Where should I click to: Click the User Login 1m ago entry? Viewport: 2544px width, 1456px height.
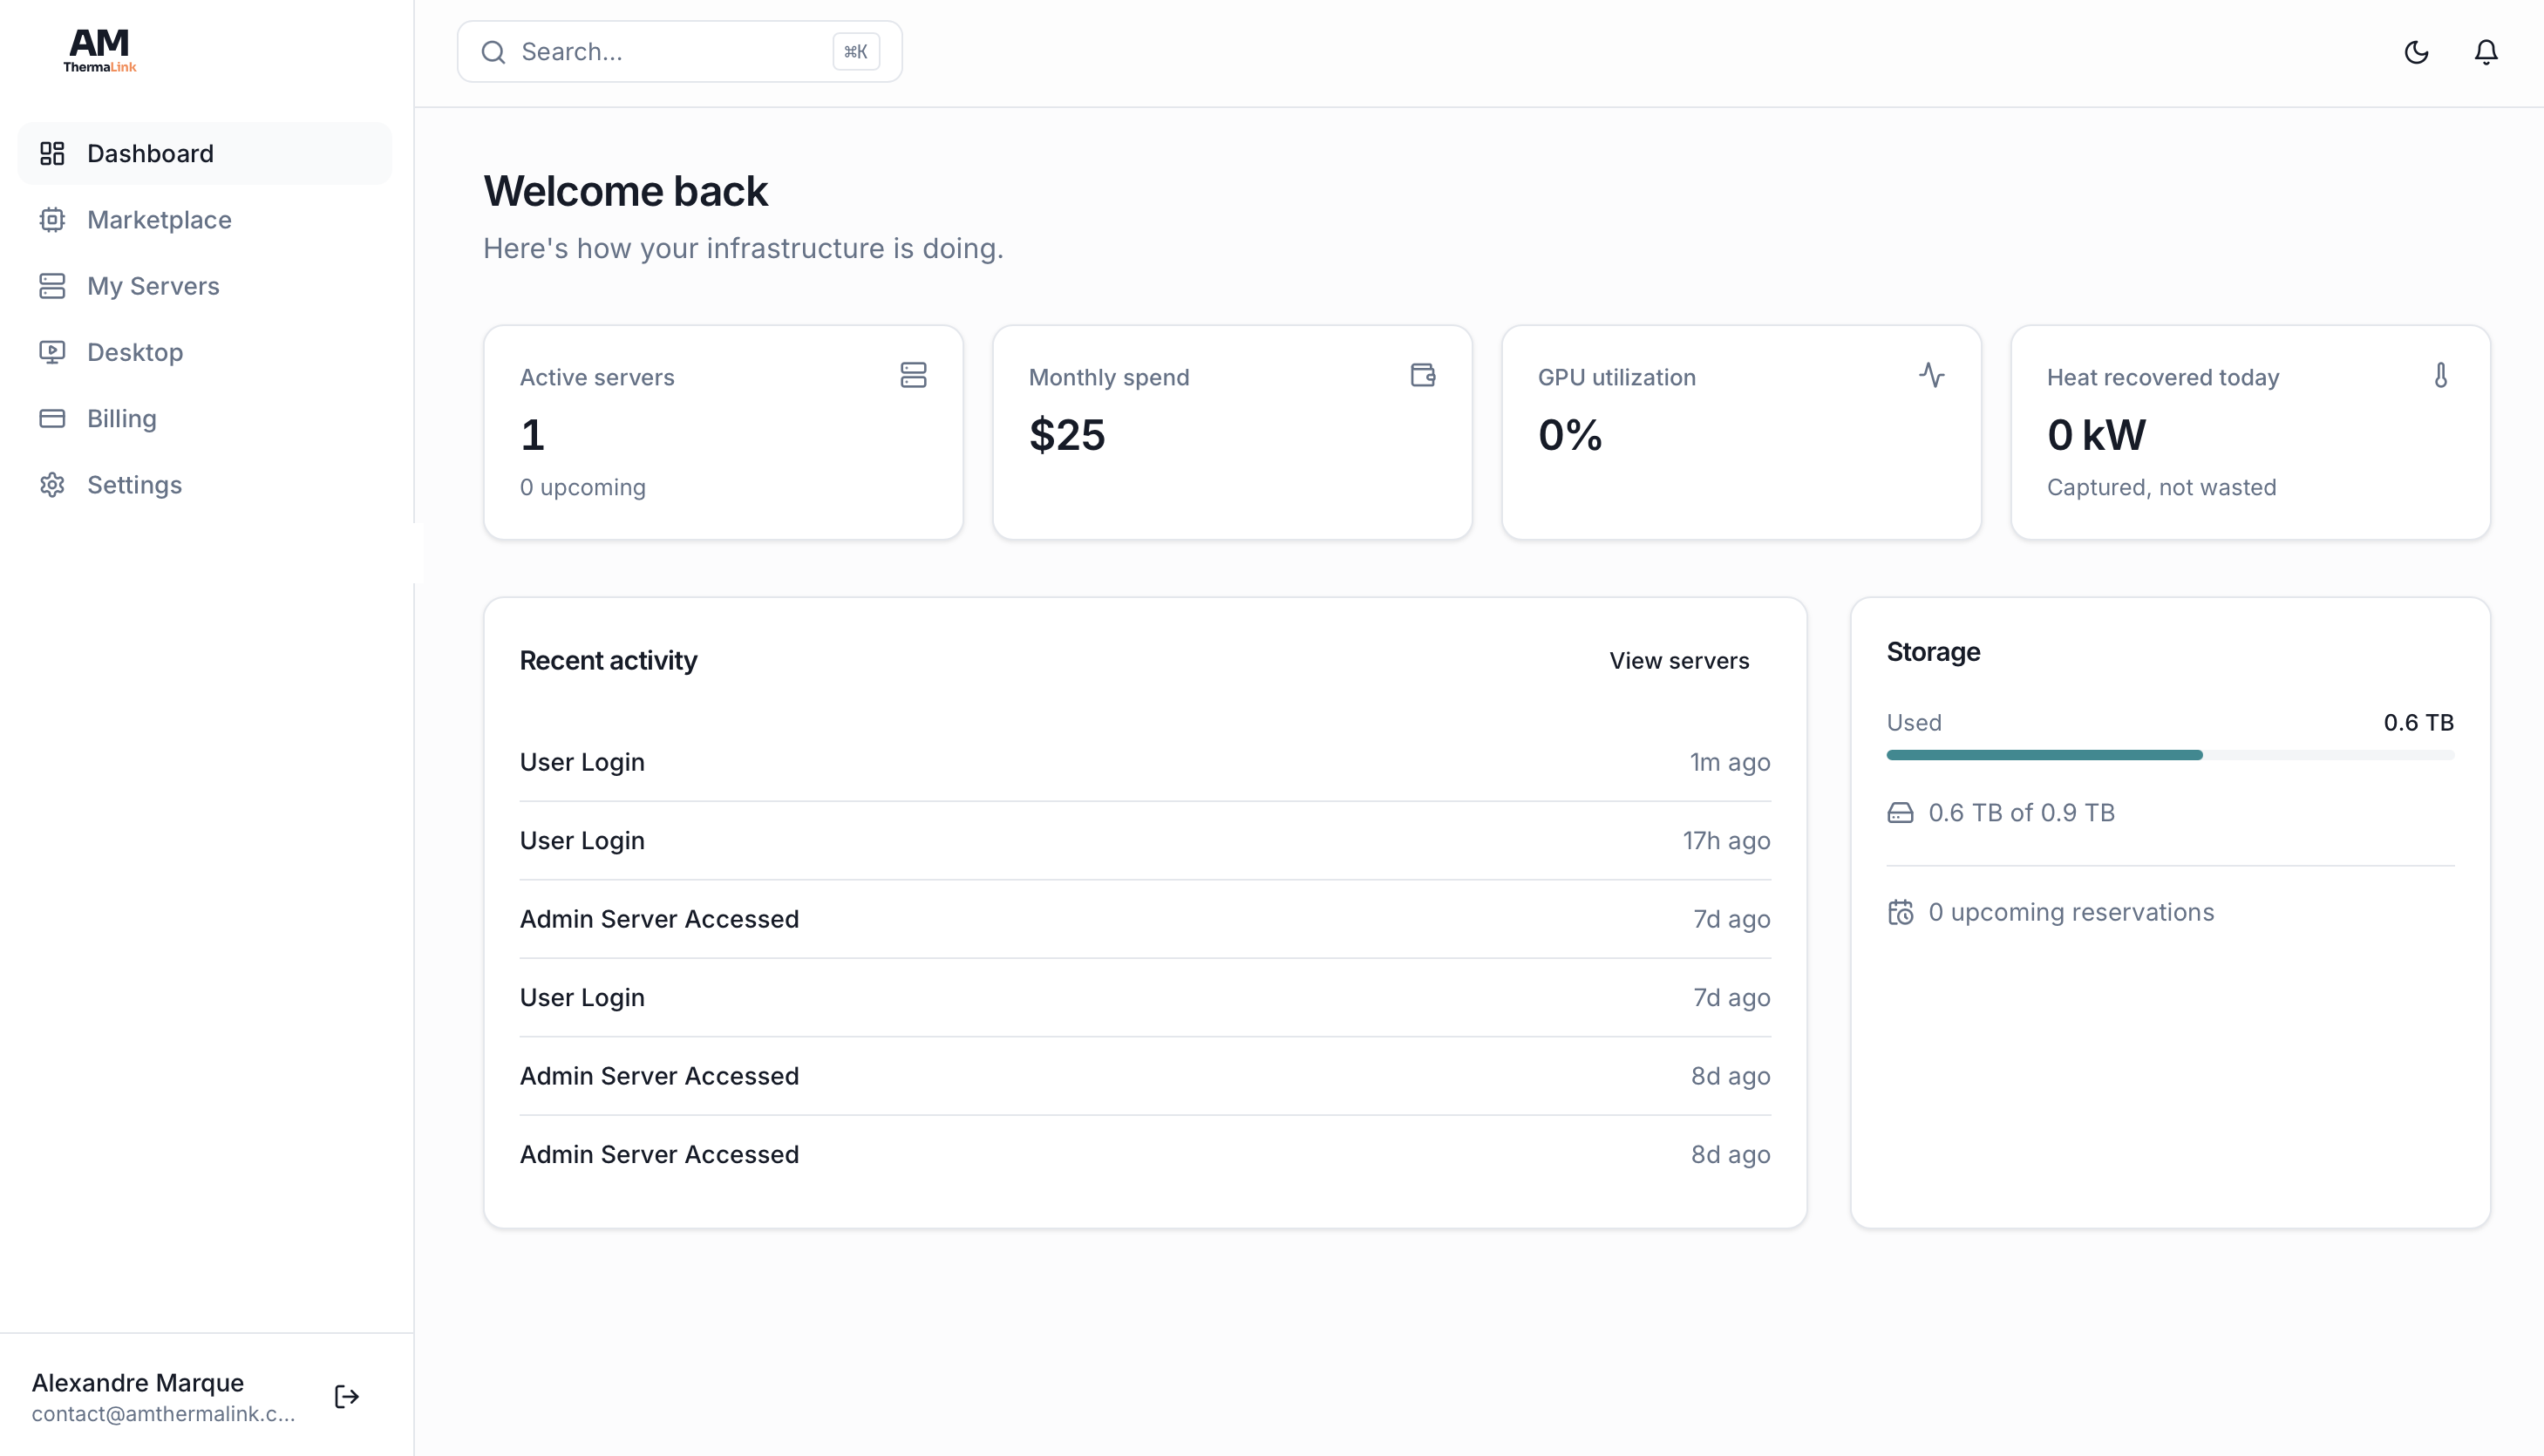tap(1145, 762)
